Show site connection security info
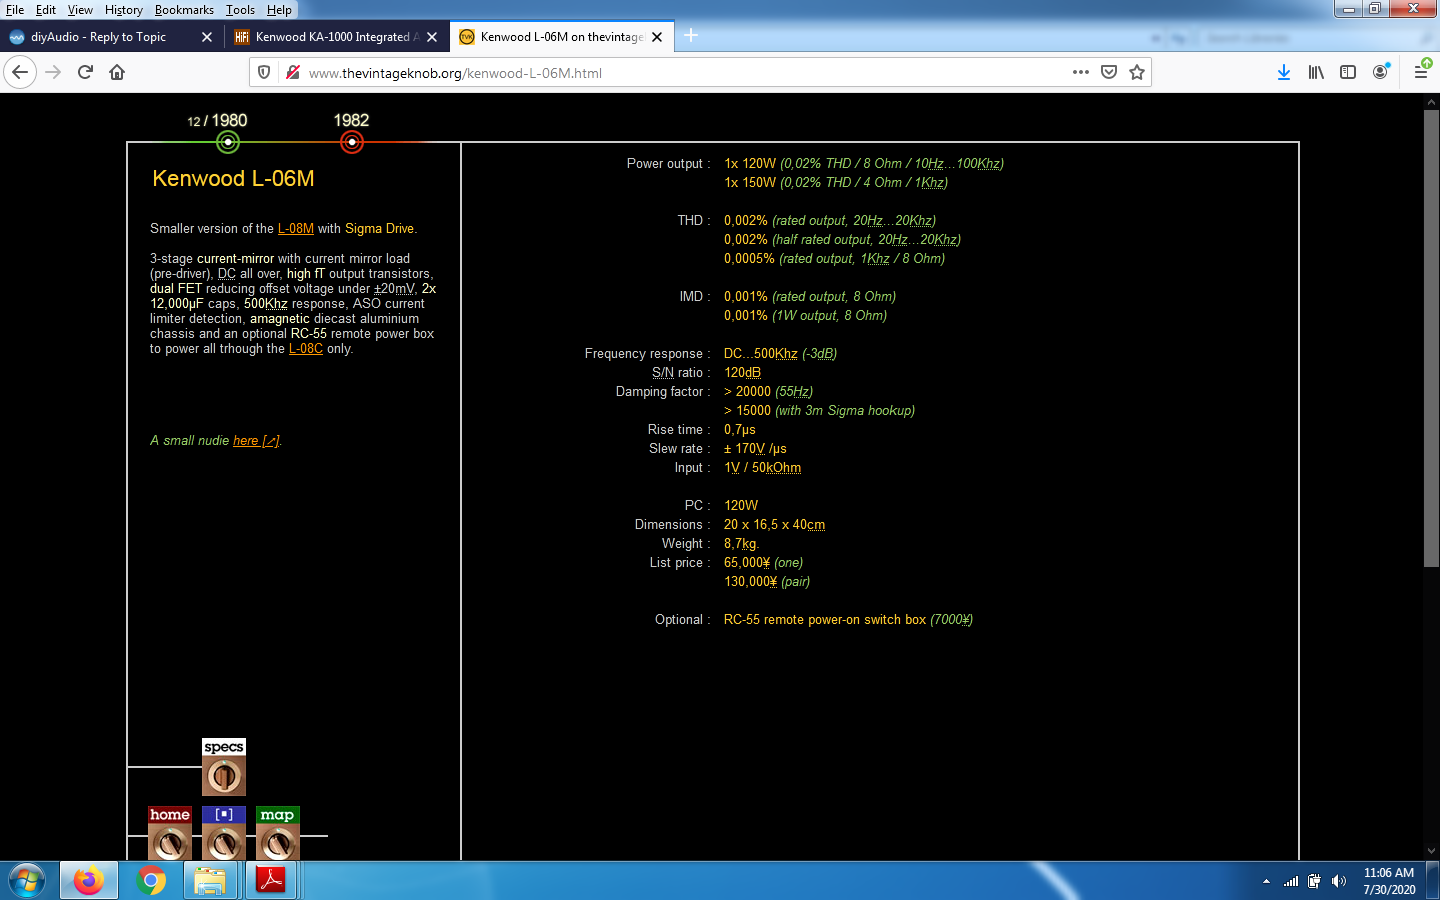 (x=293, y=72)
